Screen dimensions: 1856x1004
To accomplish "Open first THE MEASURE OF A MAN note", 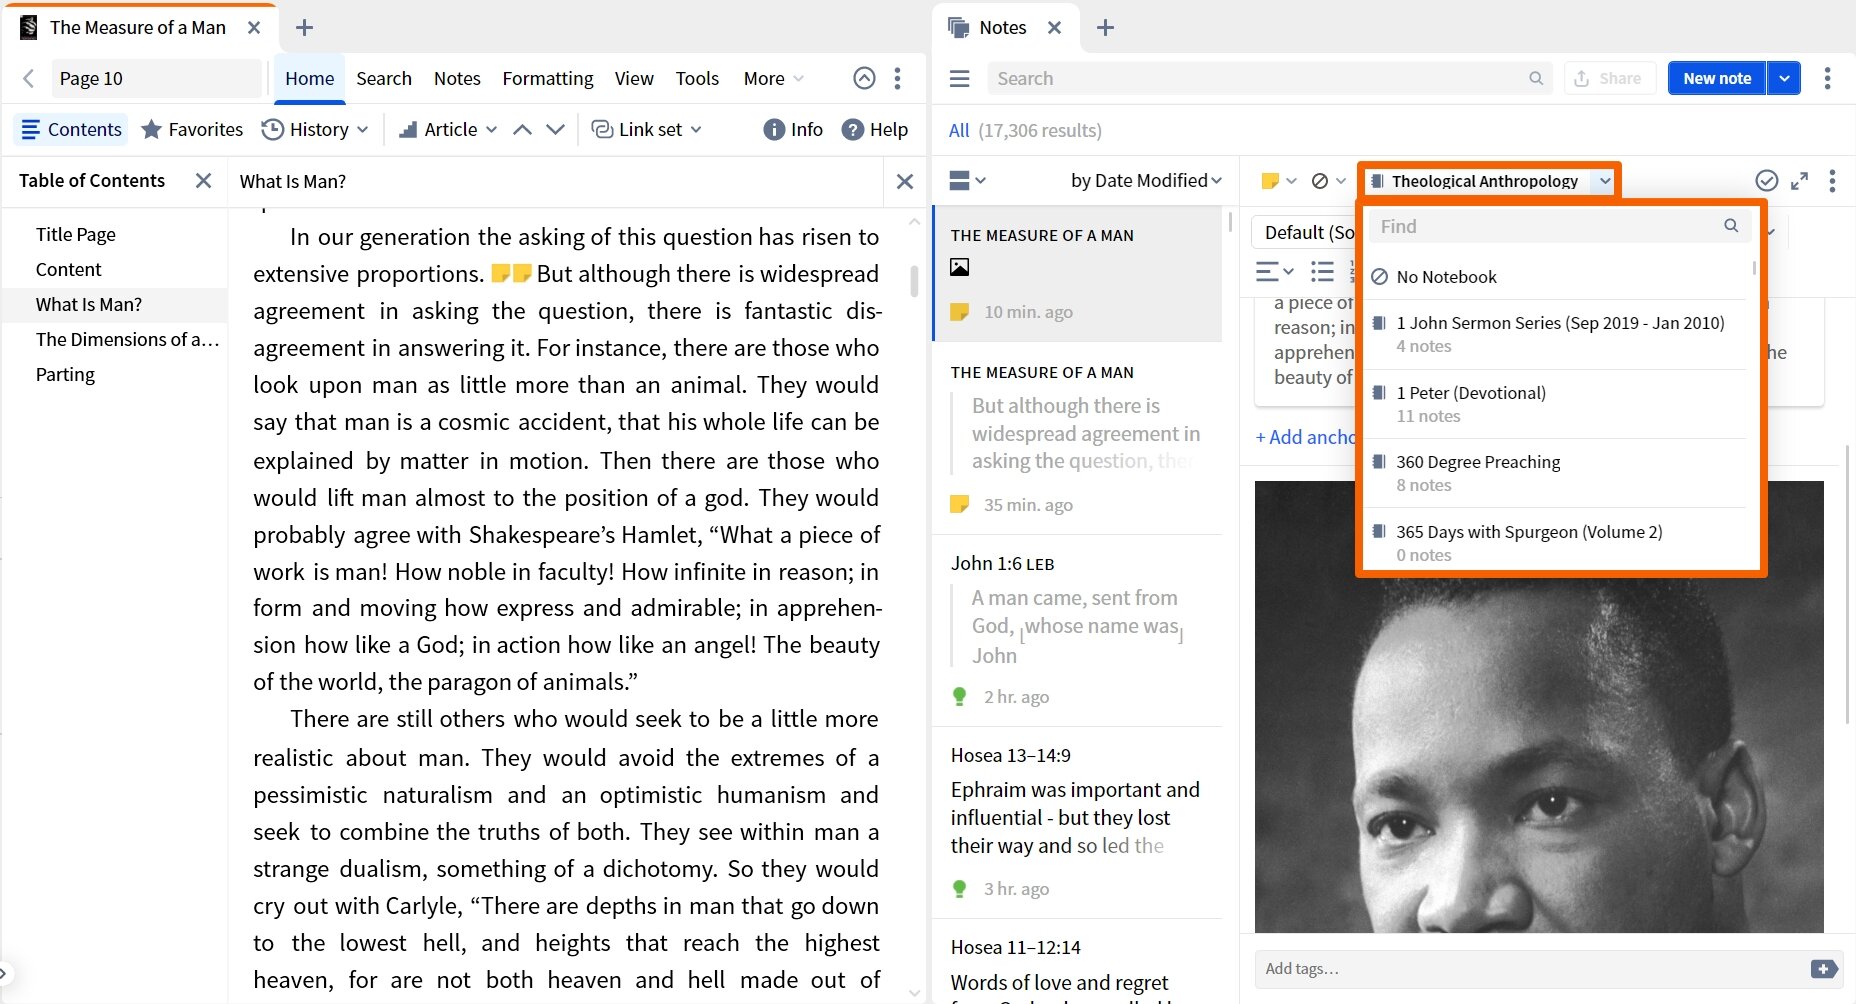I will pyautogui.click(x=1078, y=274).
